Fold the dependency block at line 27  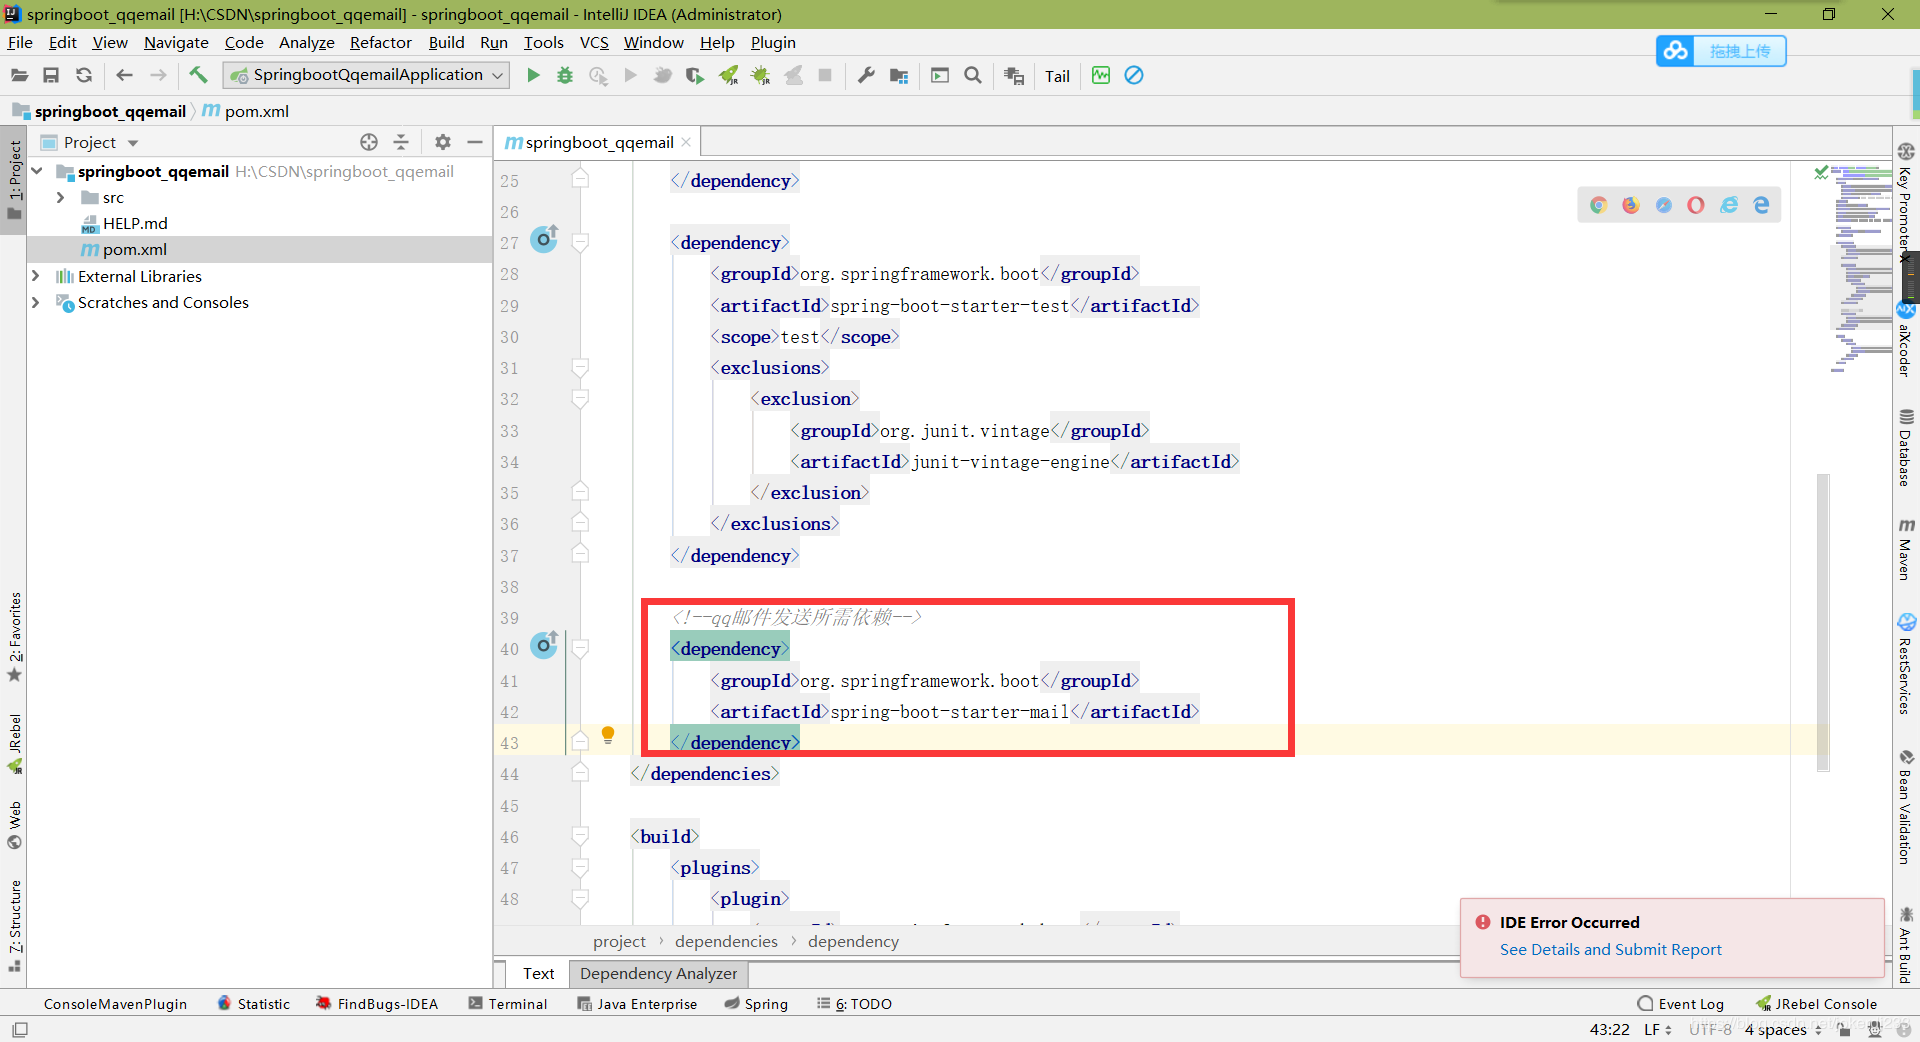[x=580, y=242]
